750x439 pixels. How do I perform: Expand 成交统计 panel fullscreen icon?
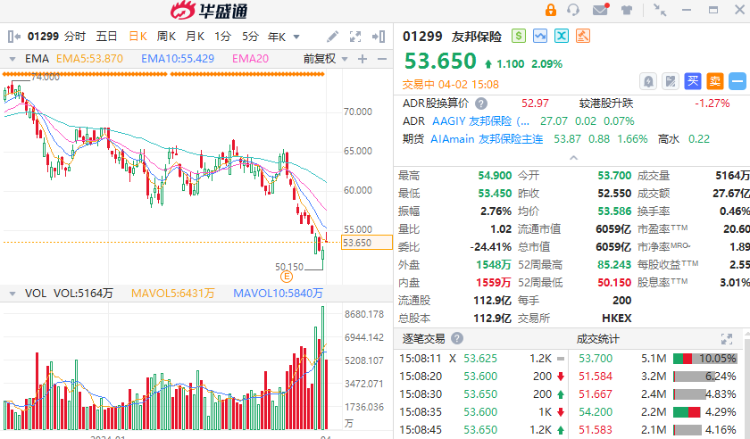[x=727, y=339]
